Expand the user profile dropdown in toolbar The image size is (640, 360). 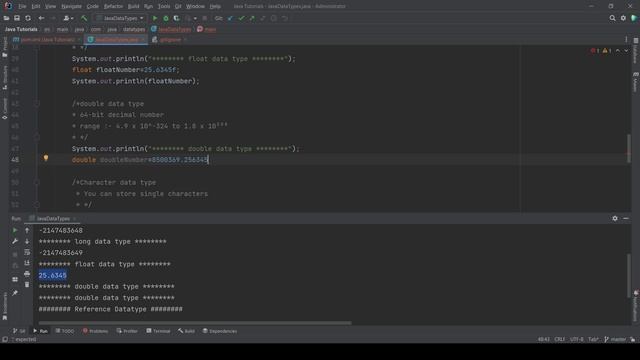68,18
